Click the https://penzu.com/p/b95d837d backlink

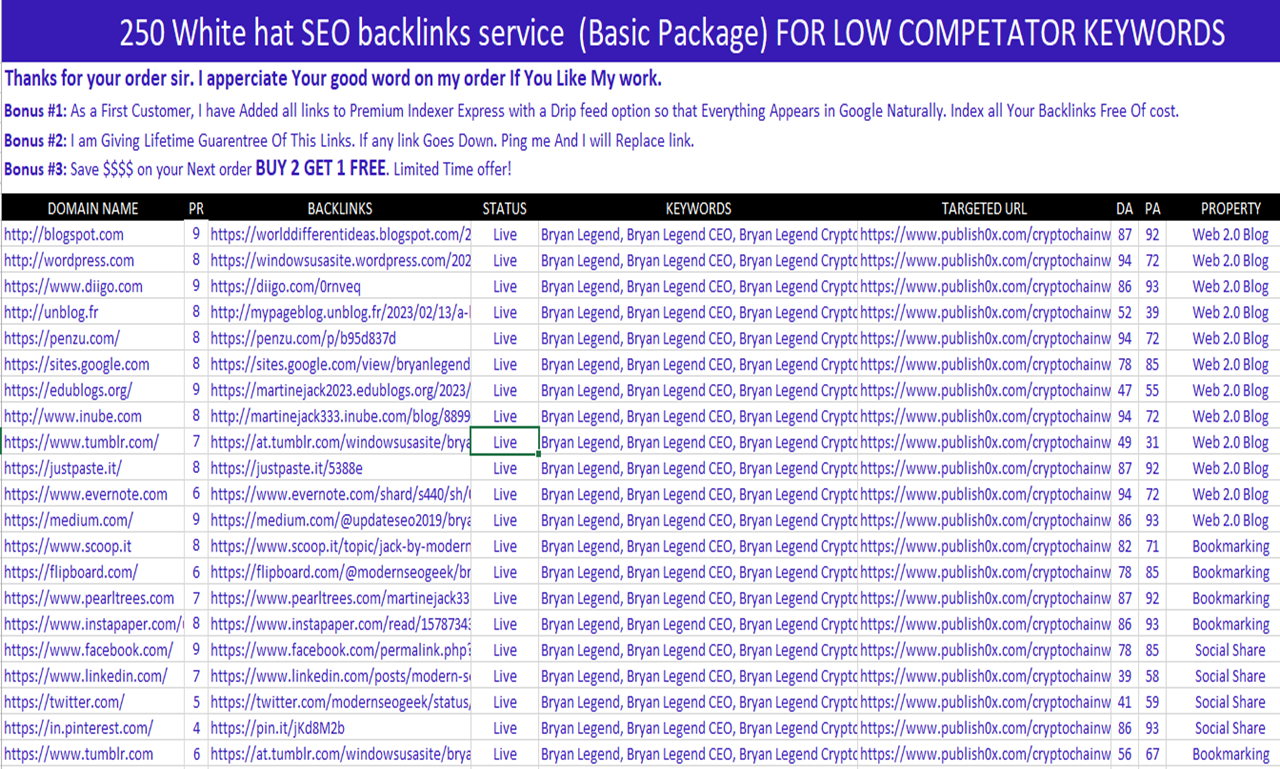click(x=304, y=338)
